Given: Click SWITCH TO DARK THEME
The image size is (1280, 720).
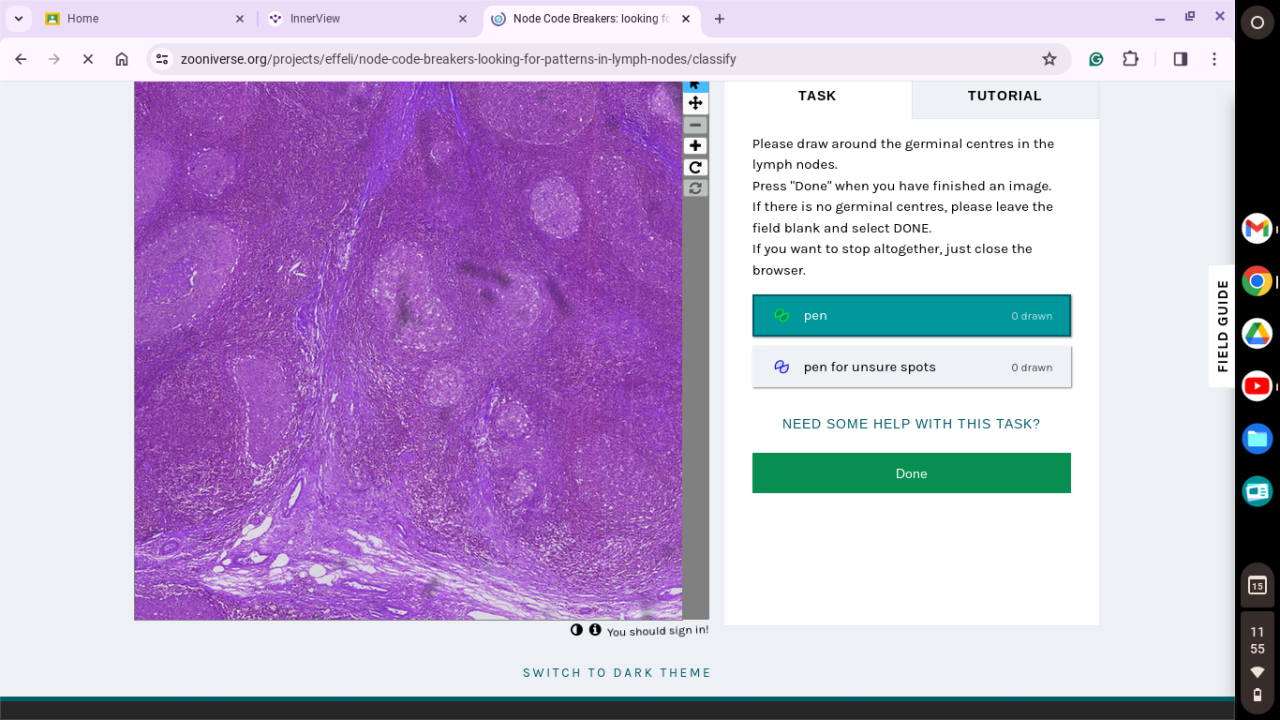Looking at the screenshot, I should [617, 673].
